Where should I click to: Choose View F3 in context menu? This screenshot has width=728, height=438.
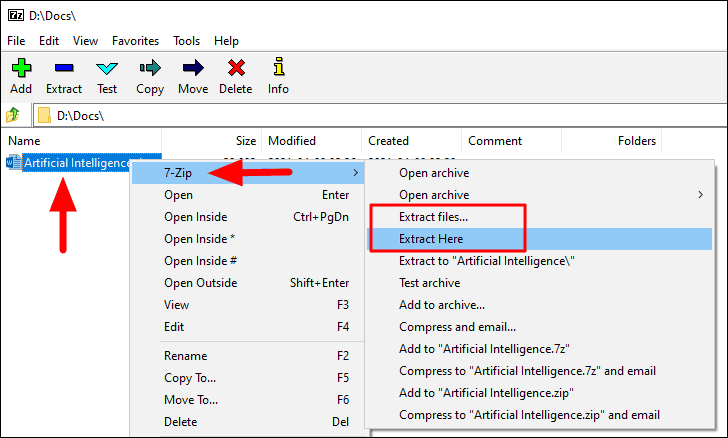248,305
